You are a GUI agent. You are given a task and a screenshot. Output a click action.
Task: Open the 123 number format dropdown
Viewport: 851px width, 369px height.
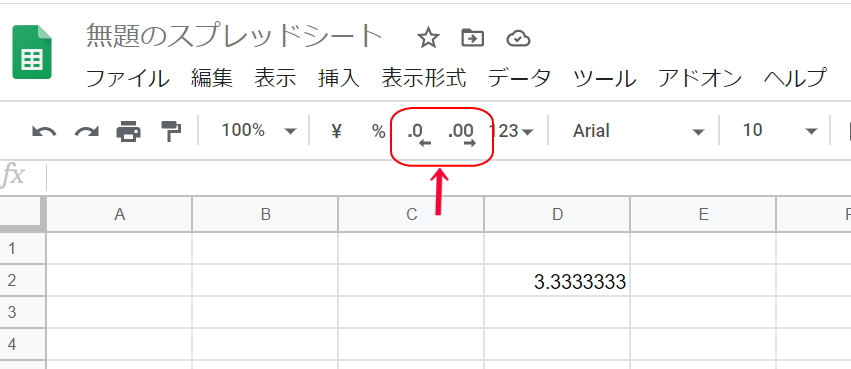pyautogui.click(x=511, y=131)
